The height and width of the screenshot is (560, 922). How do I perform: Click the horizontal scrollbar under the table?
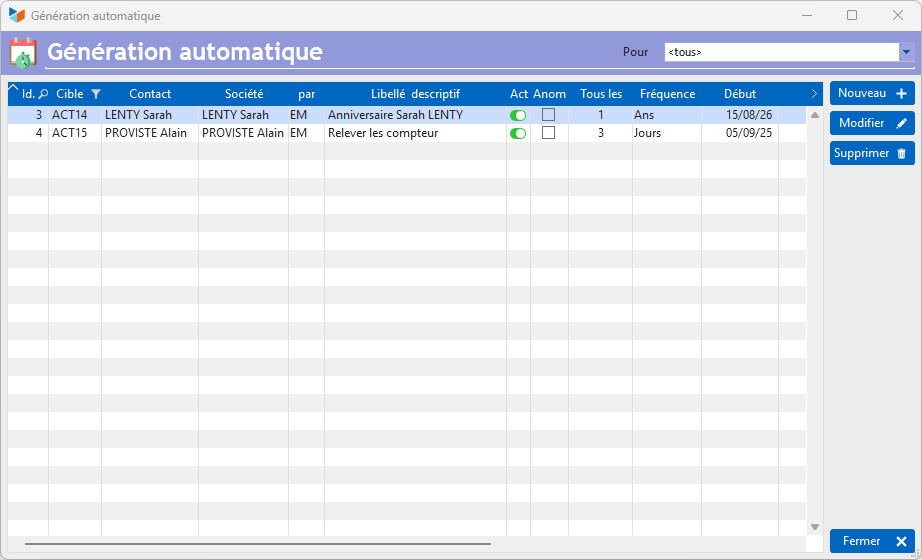tap(258, 544)
